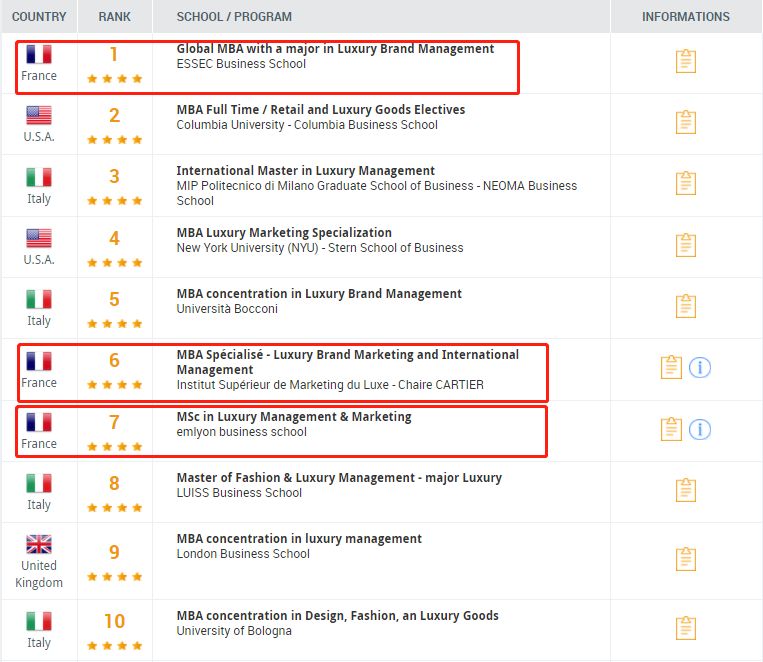
Task: Open MBA concentration in luxury management program
Action: [299, 539]
